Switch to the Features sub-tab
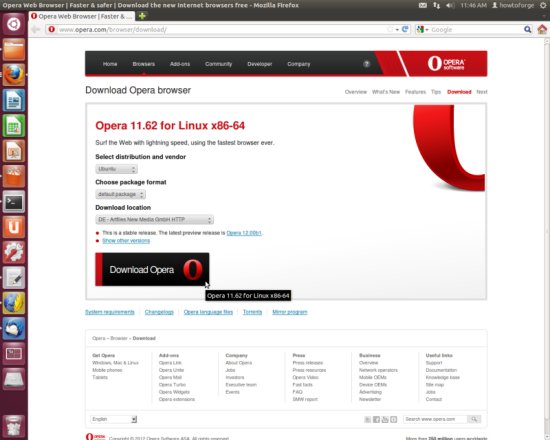 [415, 92]
